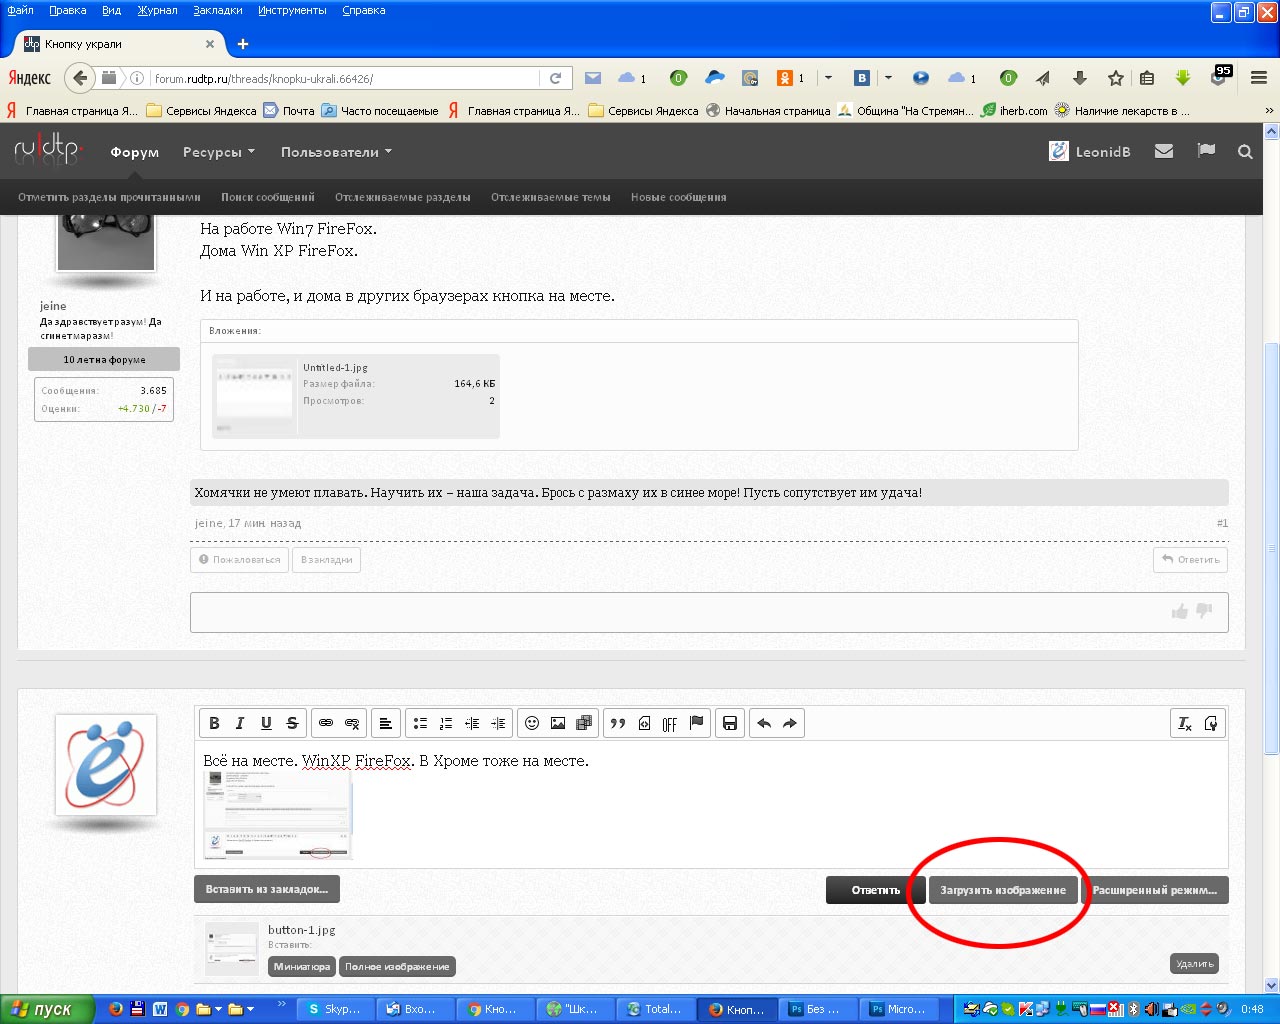This screenshot has width=1280, height=1024.
Task: Open the Закладки menu
Action: click(218, 10)
